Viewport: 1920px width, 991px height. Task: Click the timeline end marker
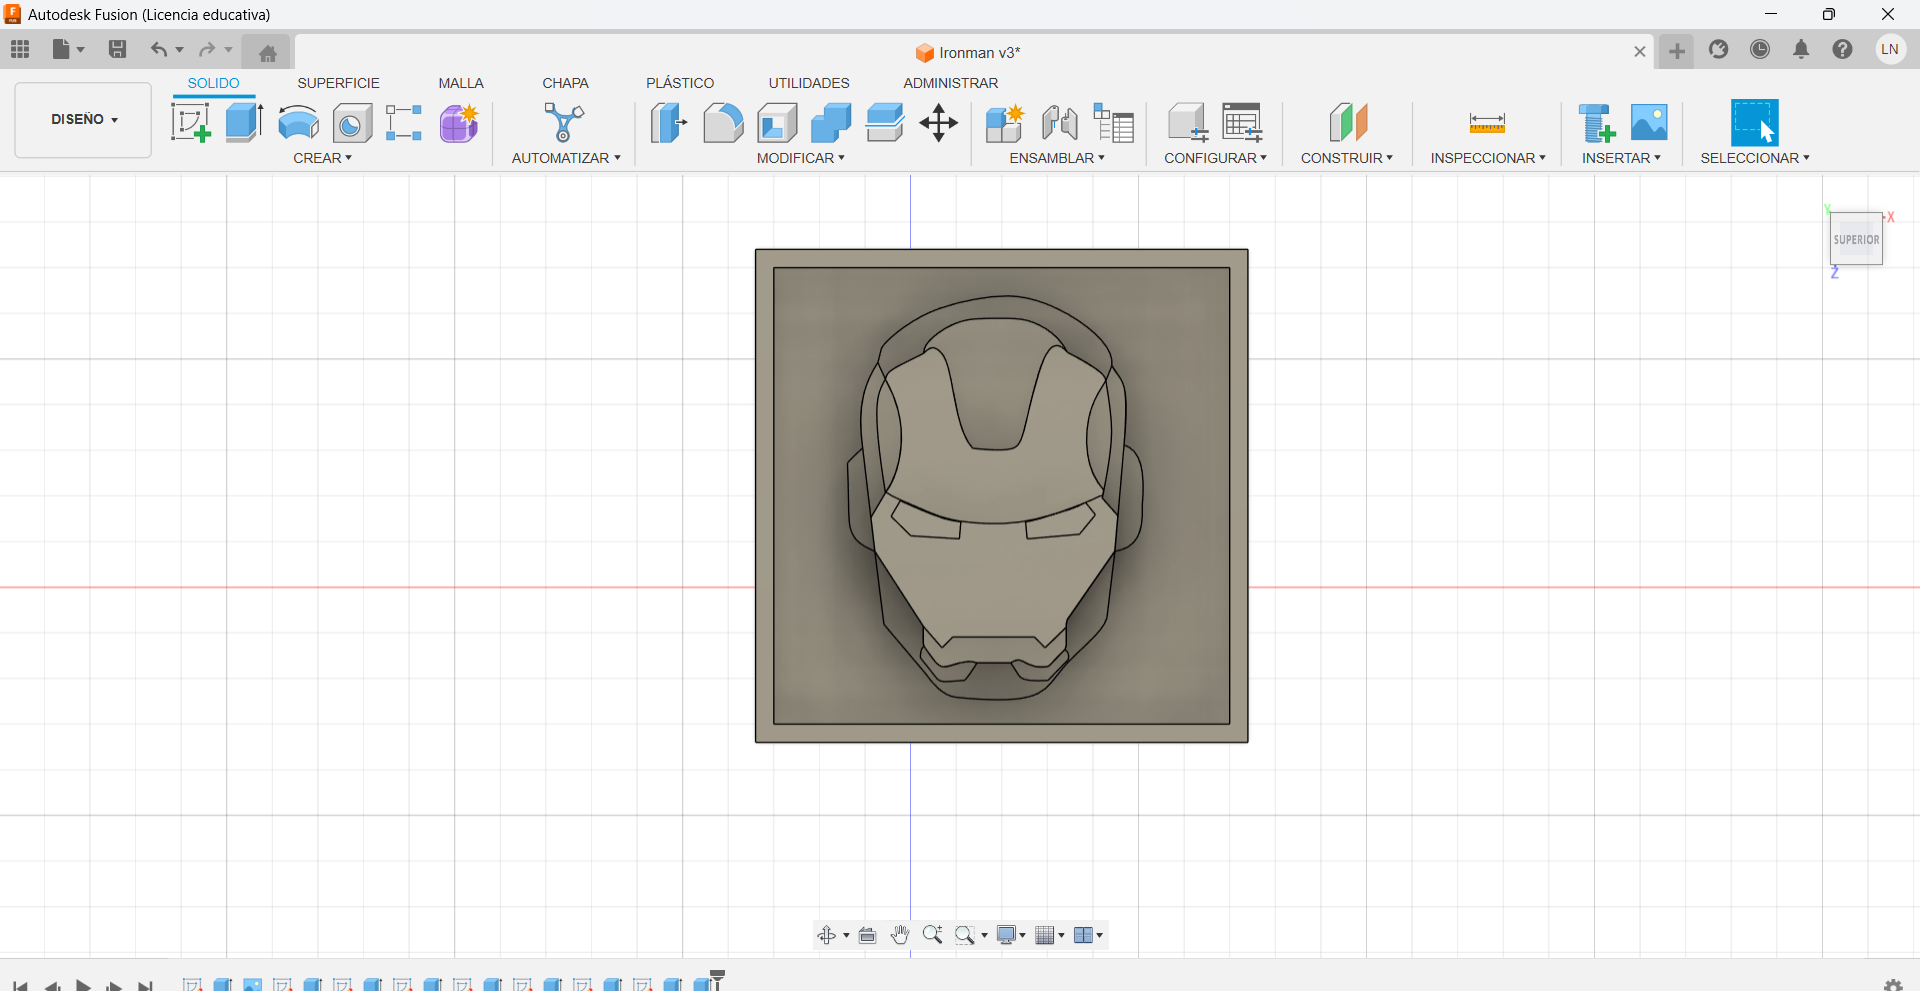click(717, 979)
